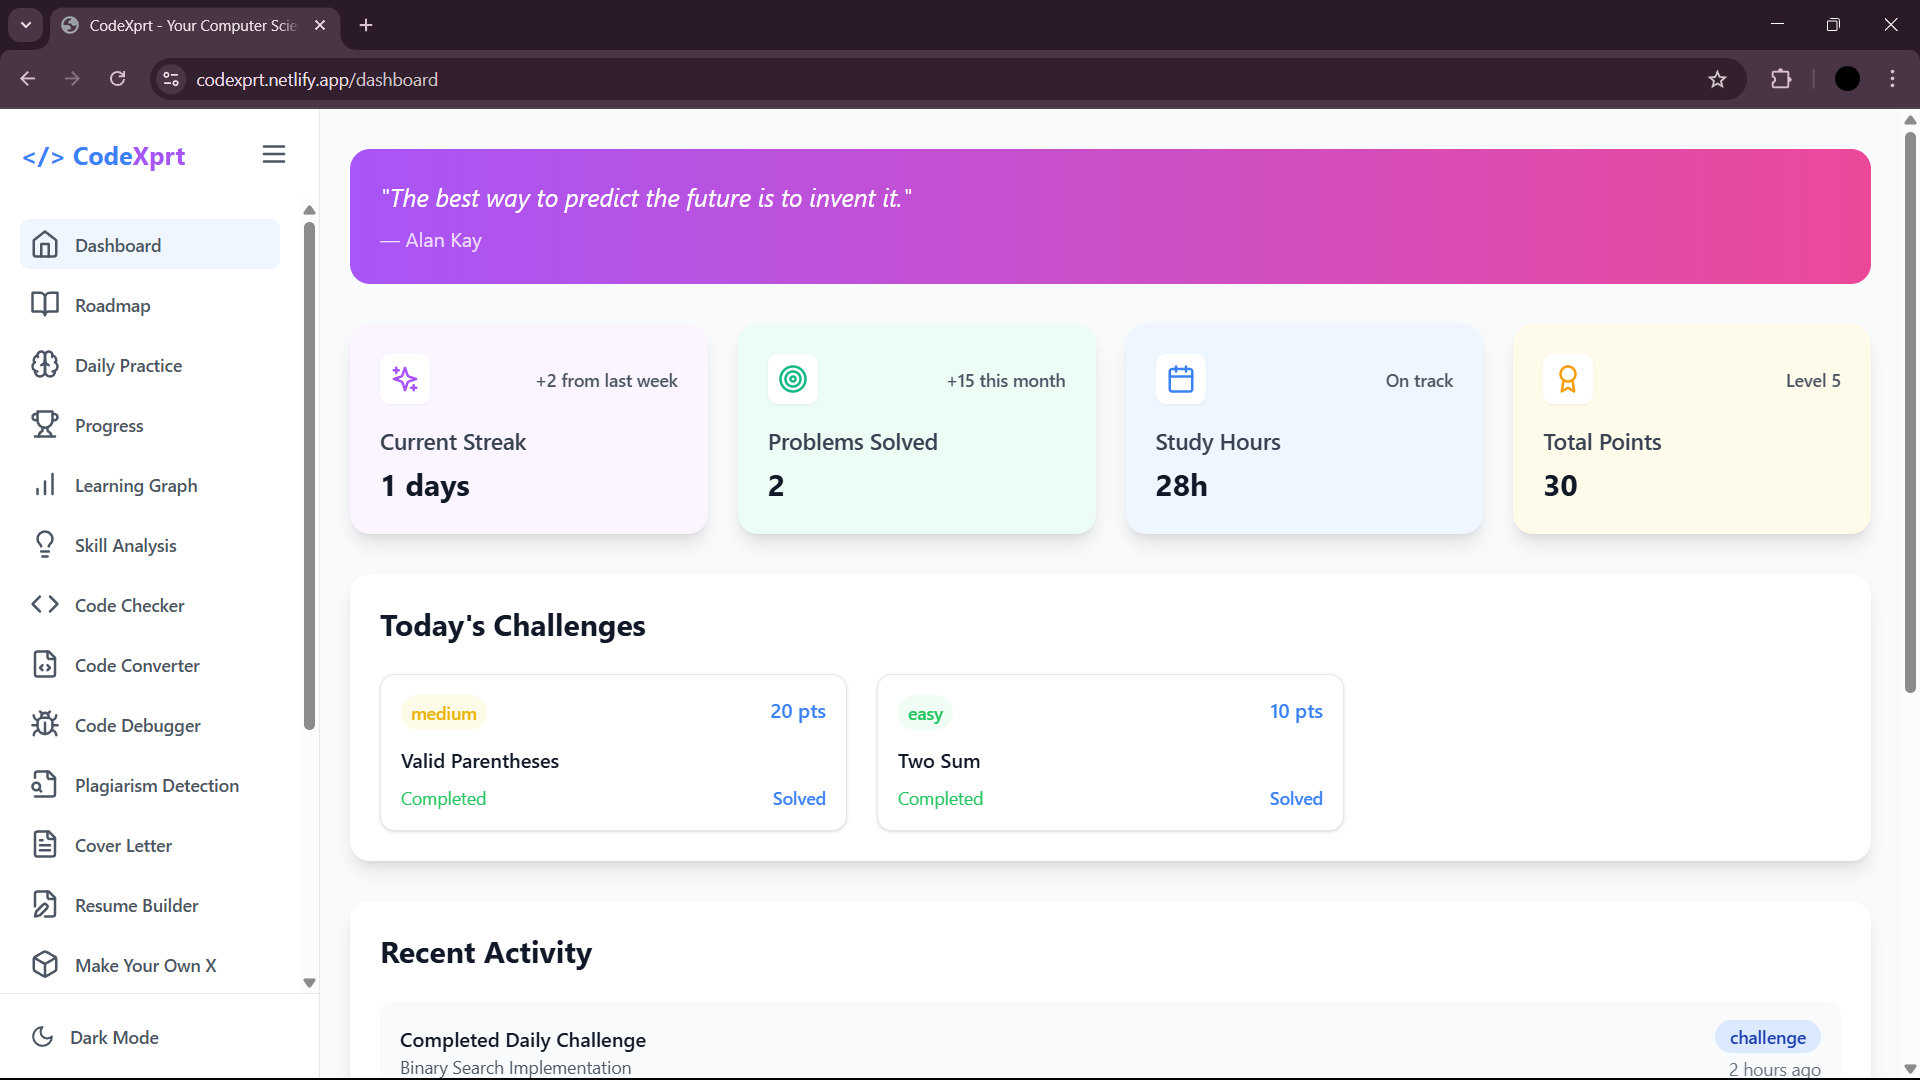1920x1080 pixels.
Task: Collapse sidebar with hamburger menu icon
Action: [x=273, y=154]
